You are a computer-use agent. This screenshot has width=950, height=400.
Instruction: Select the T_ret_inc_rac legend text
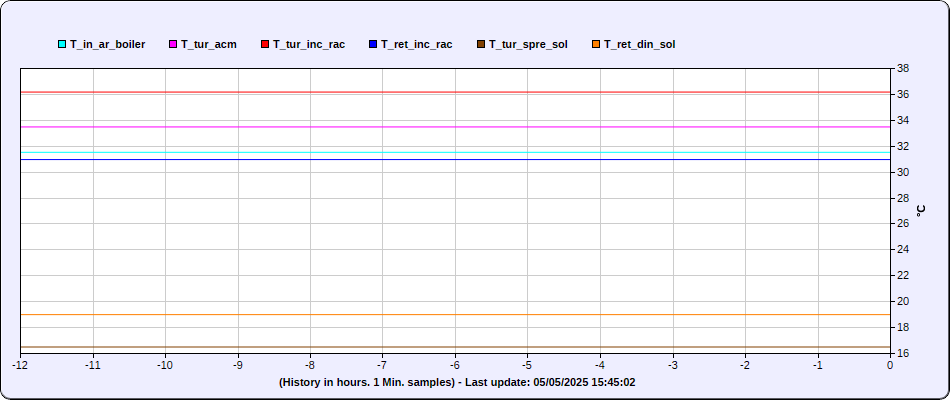(x=417, y=45)
